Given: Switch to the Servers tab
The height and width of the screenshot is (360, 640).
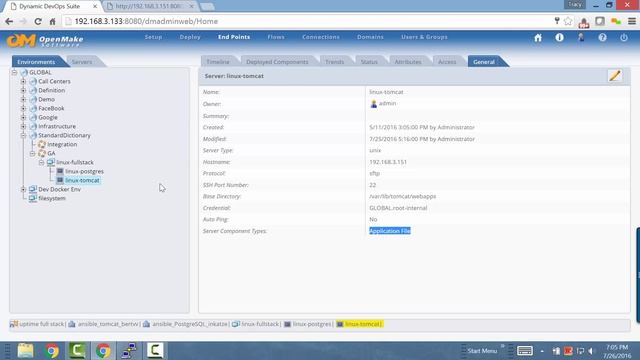Looking at the screenshot, I should pos(82,62).
